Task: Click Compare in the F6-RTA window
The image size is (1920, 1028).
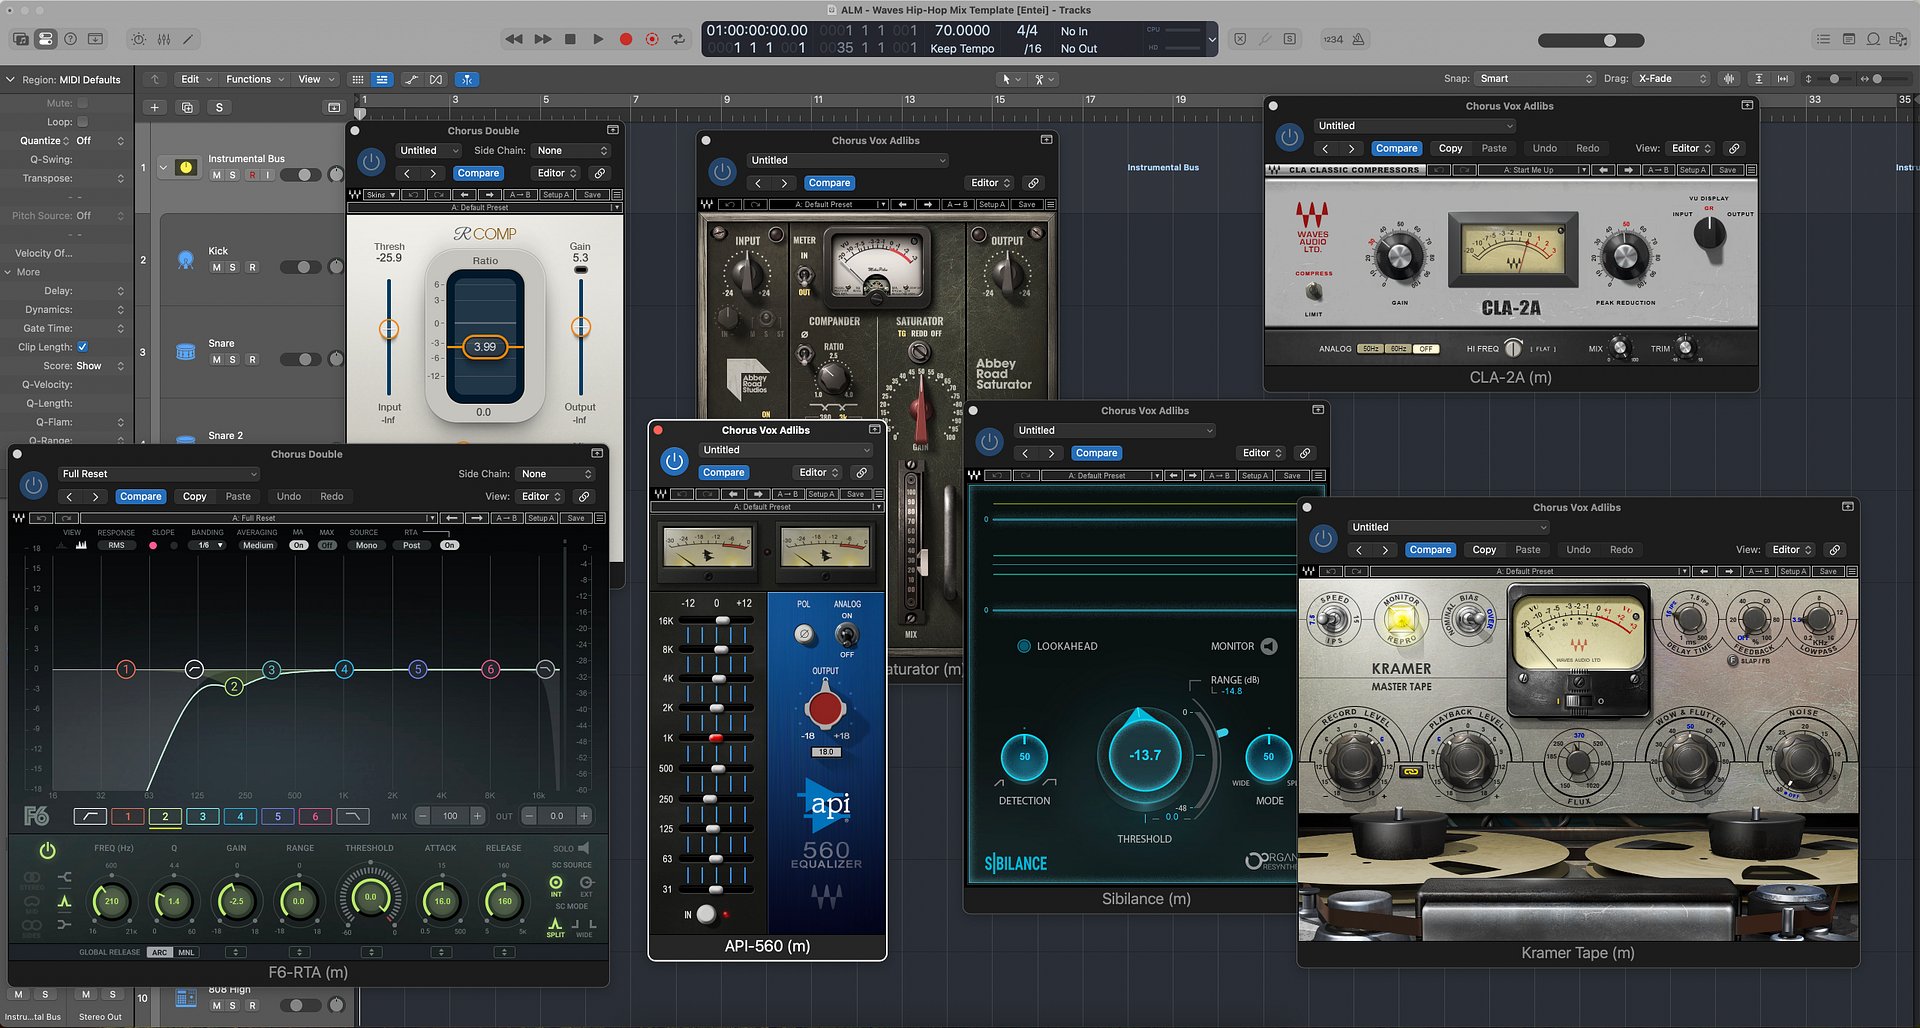Action: (x=140, y=496)
